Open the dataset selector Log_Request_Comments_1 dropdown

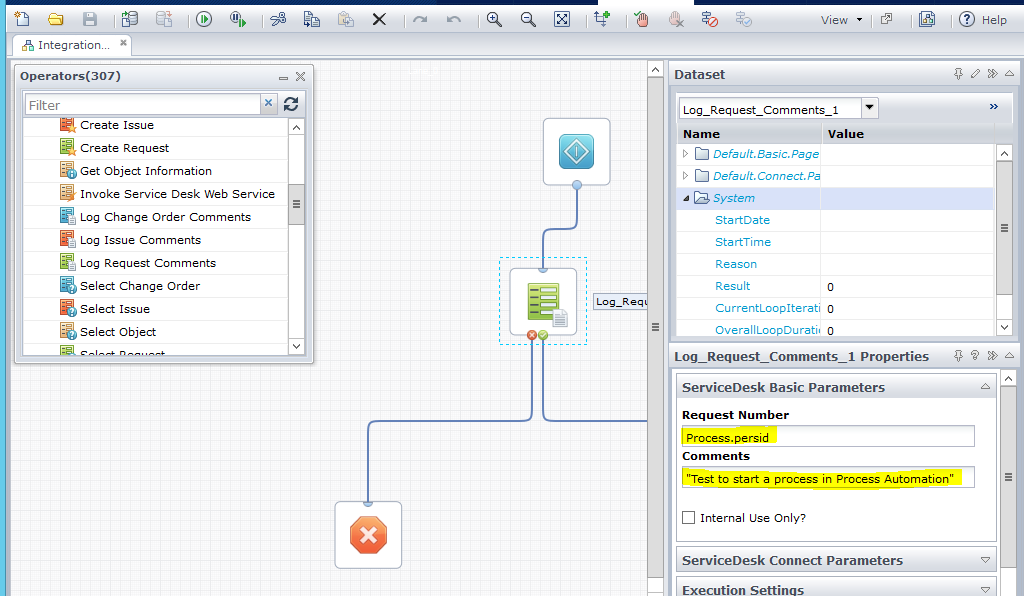tap(869, 108)
